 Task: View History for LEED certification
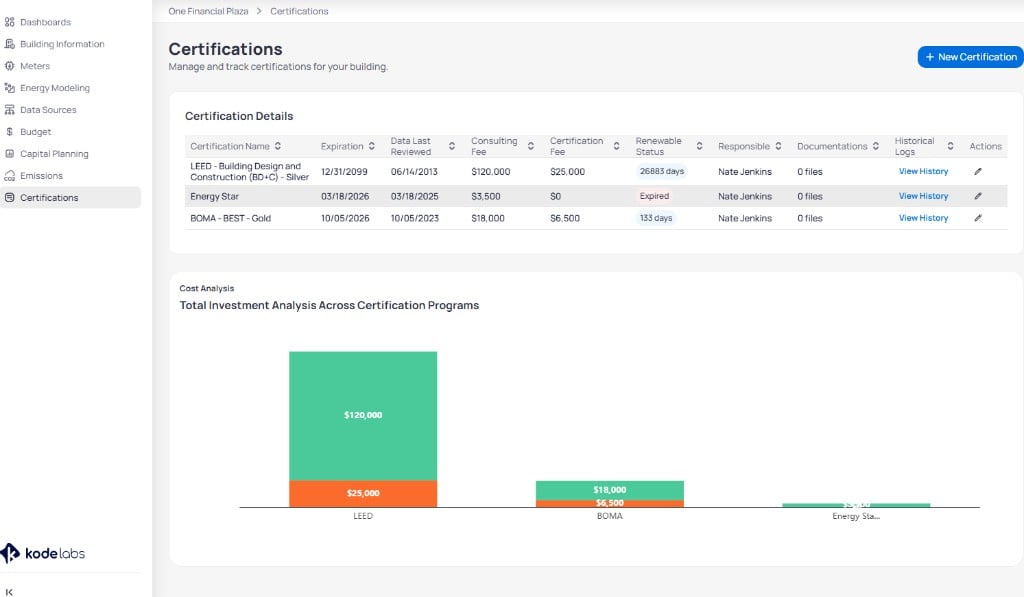click(923, 171)
